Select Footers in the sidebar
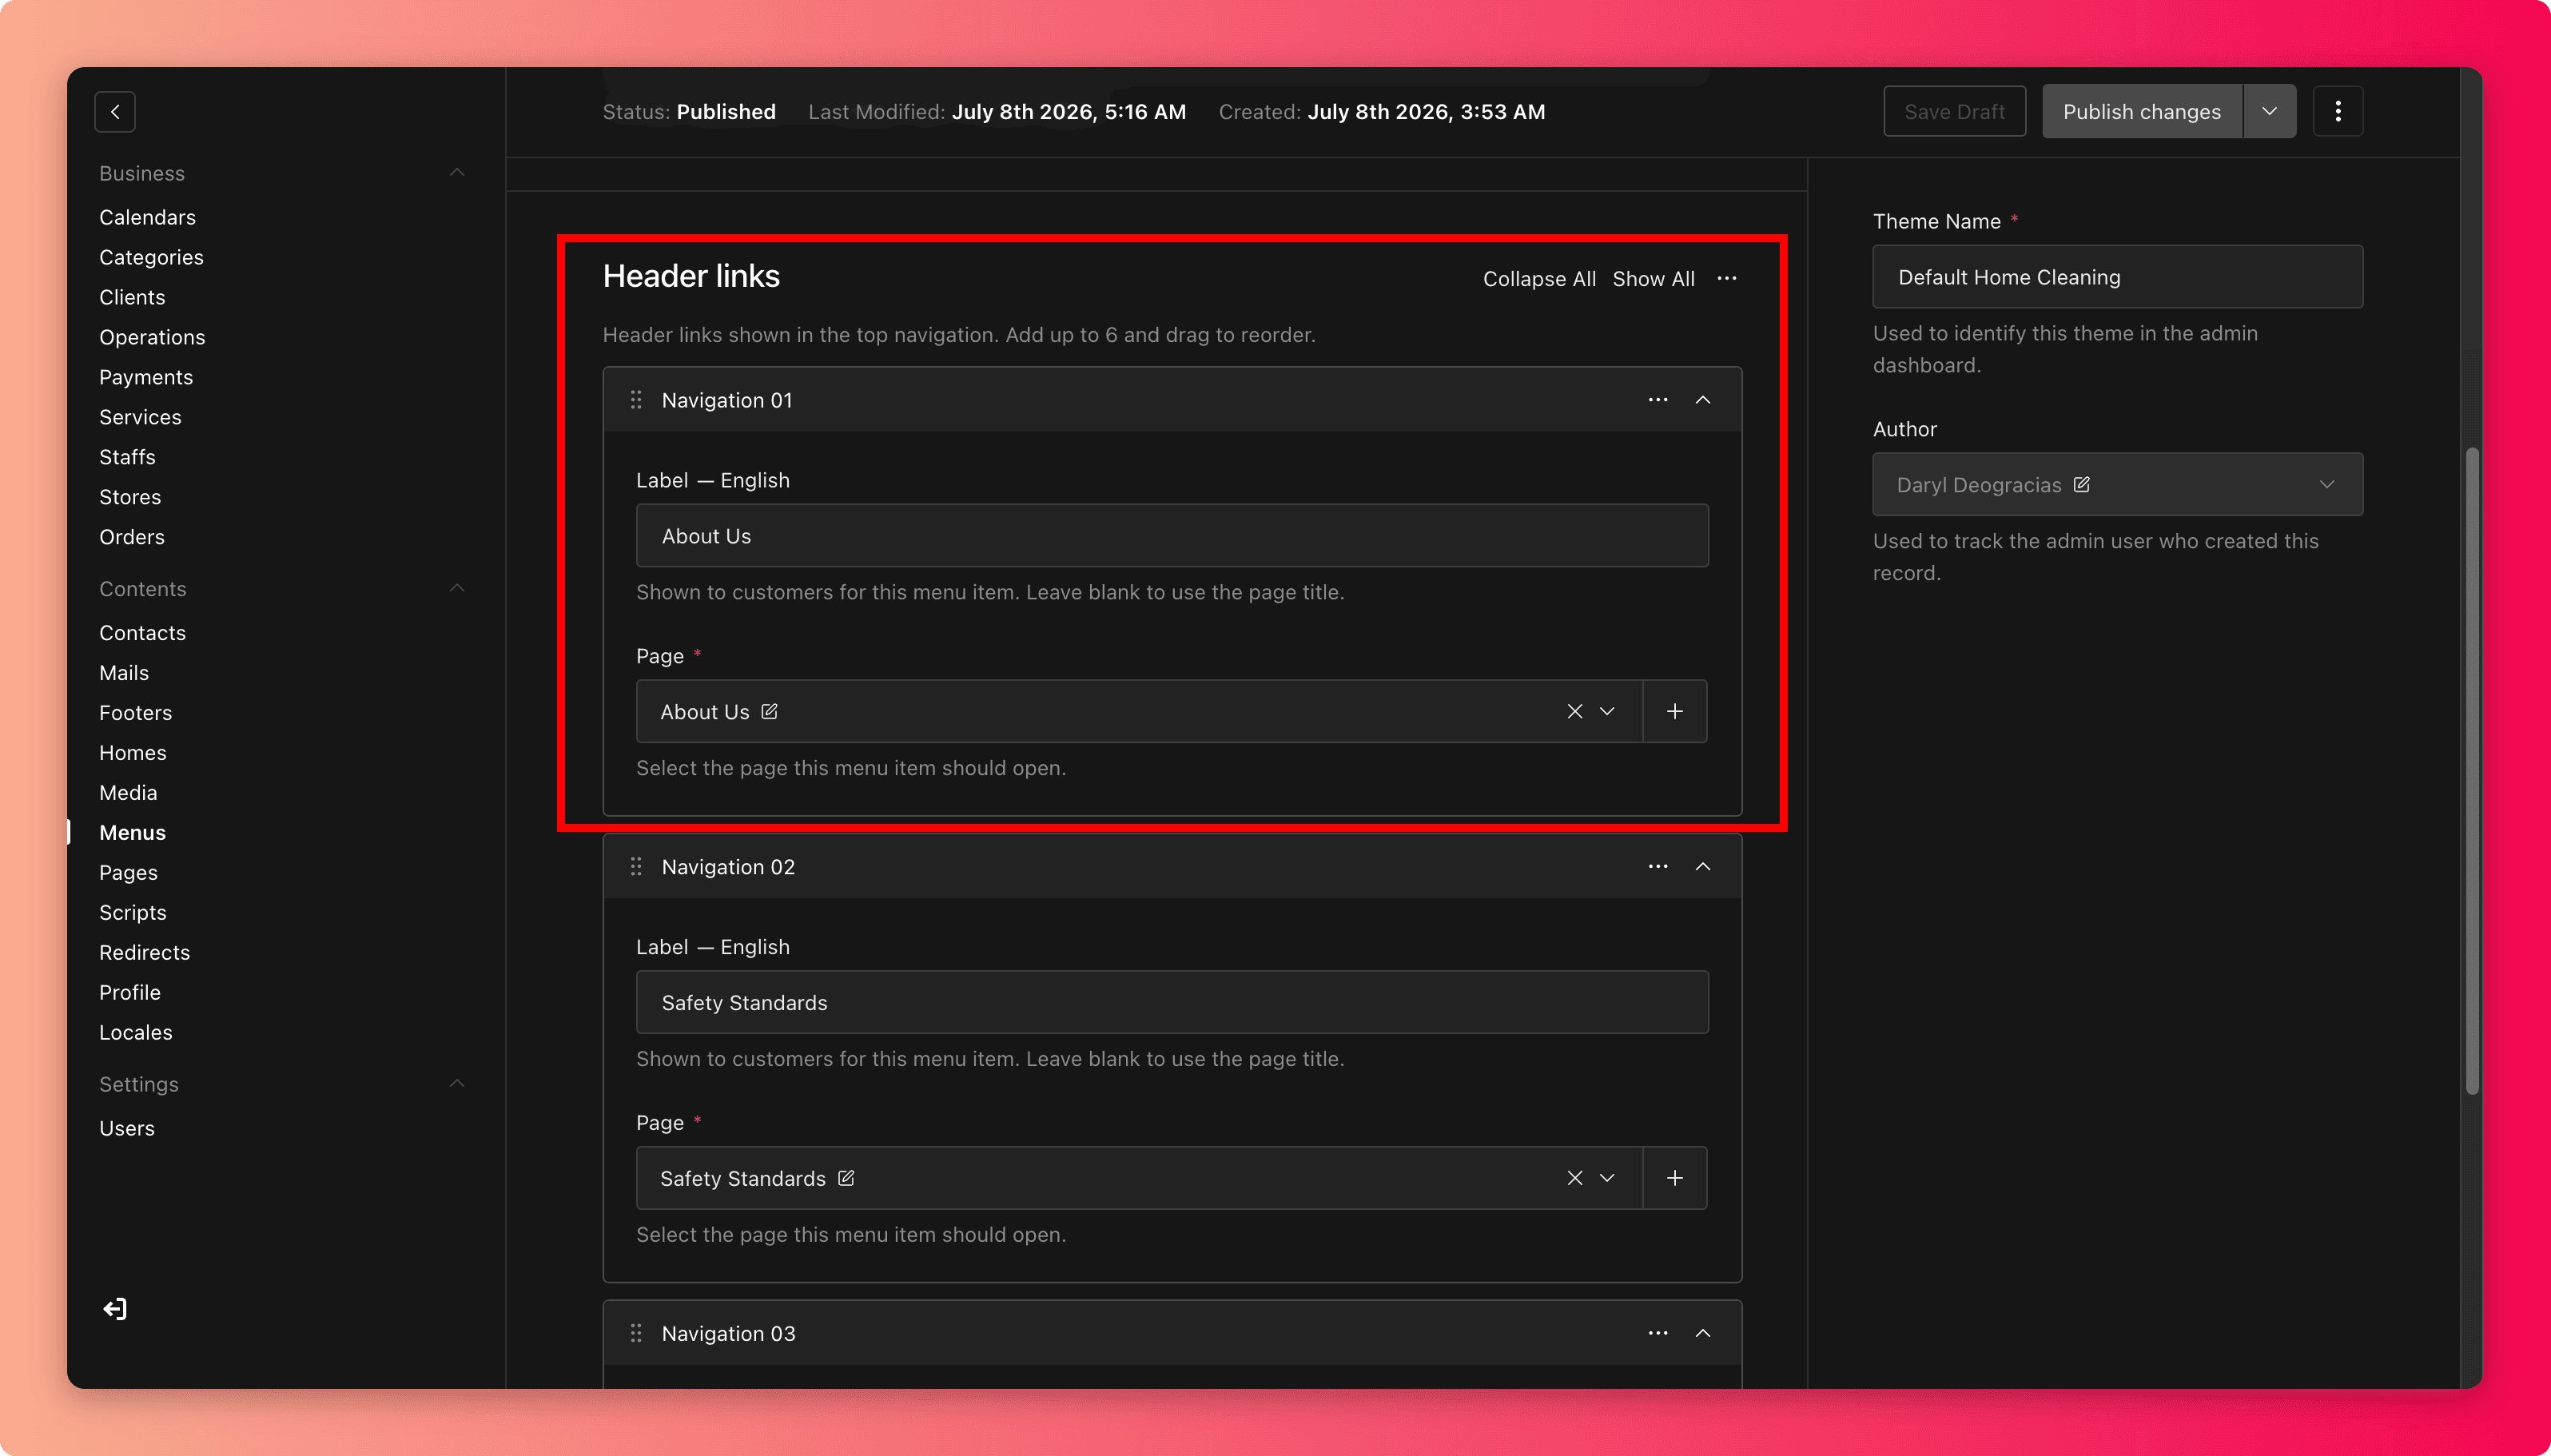 click(135, 713)
